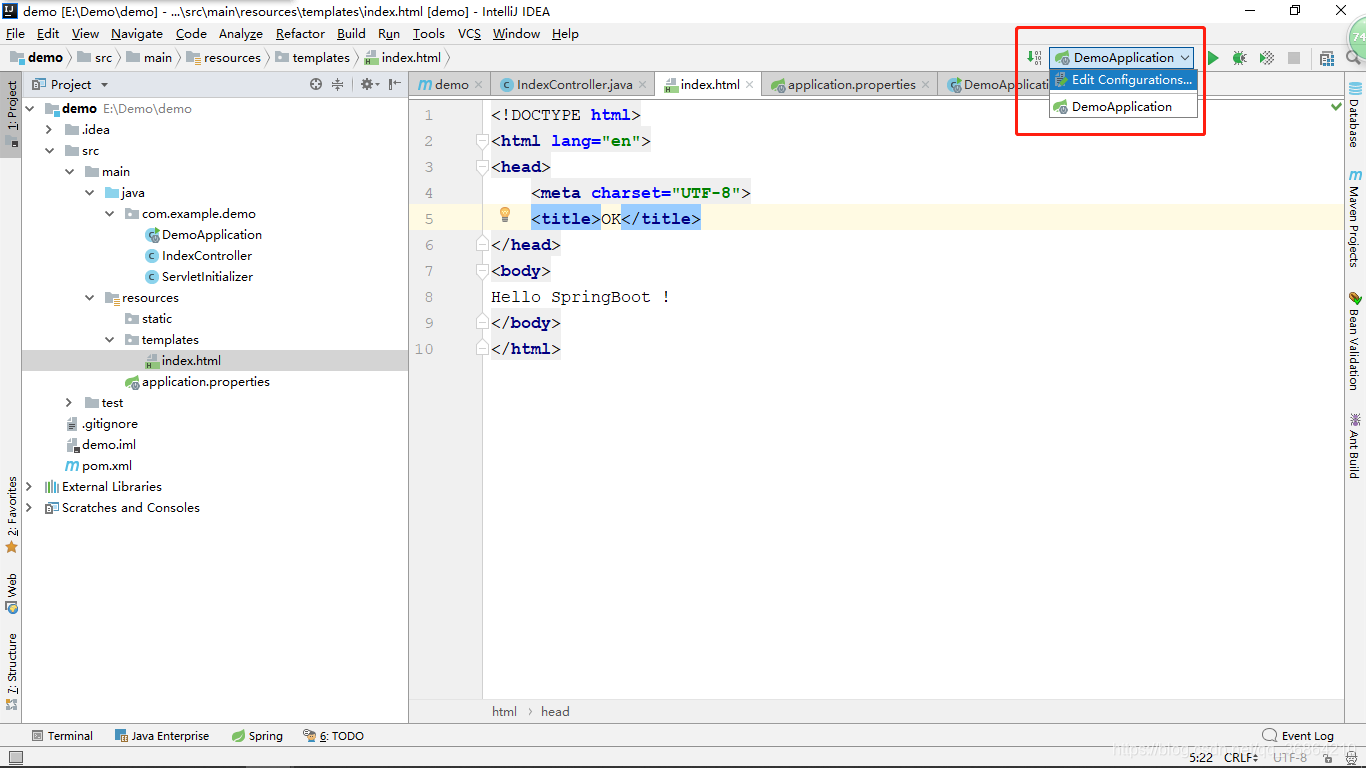Choose DemoApplication from configuration list
The width and height of the screenshot is (1366, 768).
[1123, 106]
